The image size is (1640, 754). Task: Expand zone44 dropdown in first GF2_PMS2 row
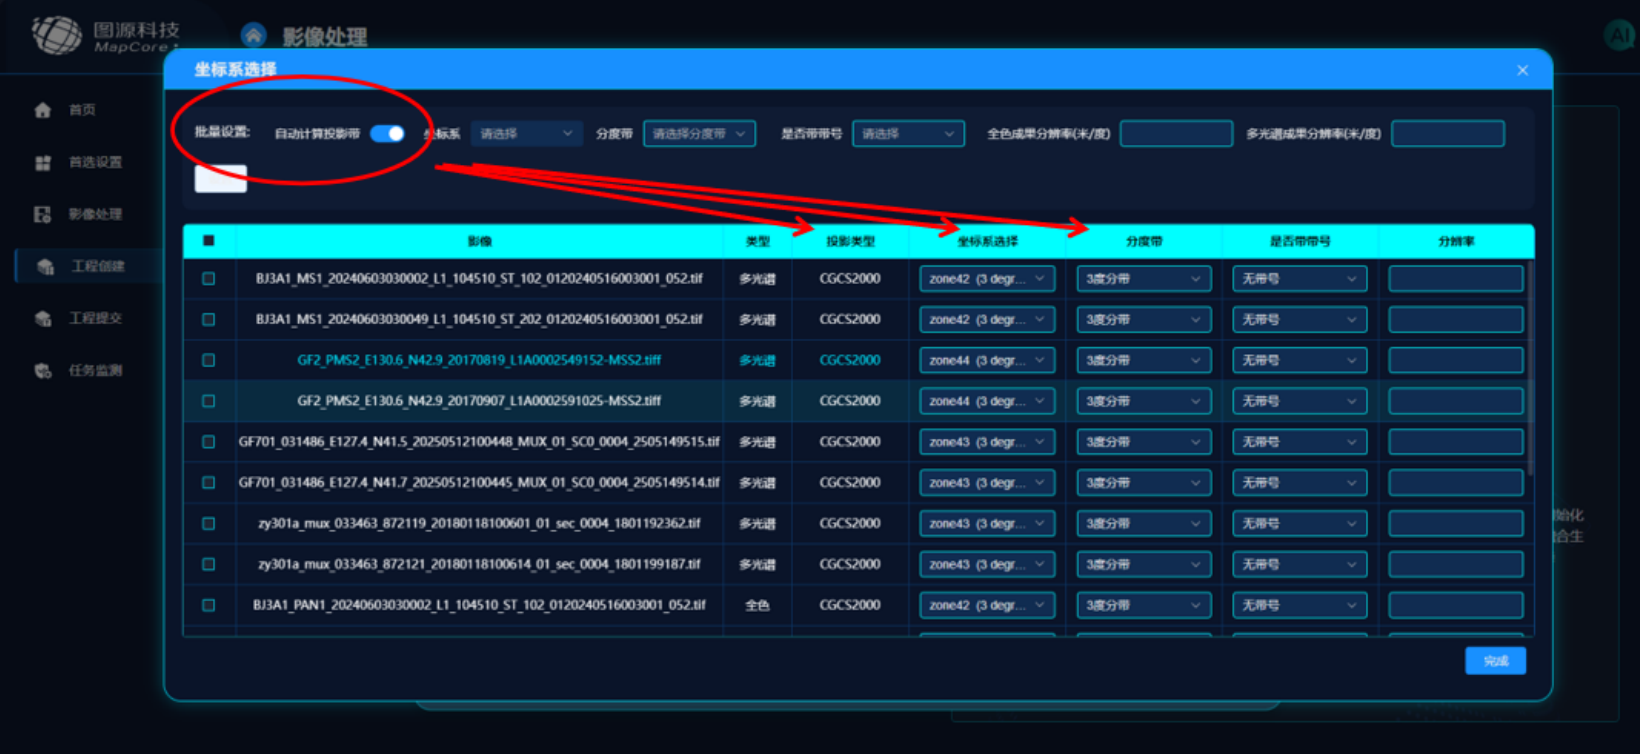point(987,360)
